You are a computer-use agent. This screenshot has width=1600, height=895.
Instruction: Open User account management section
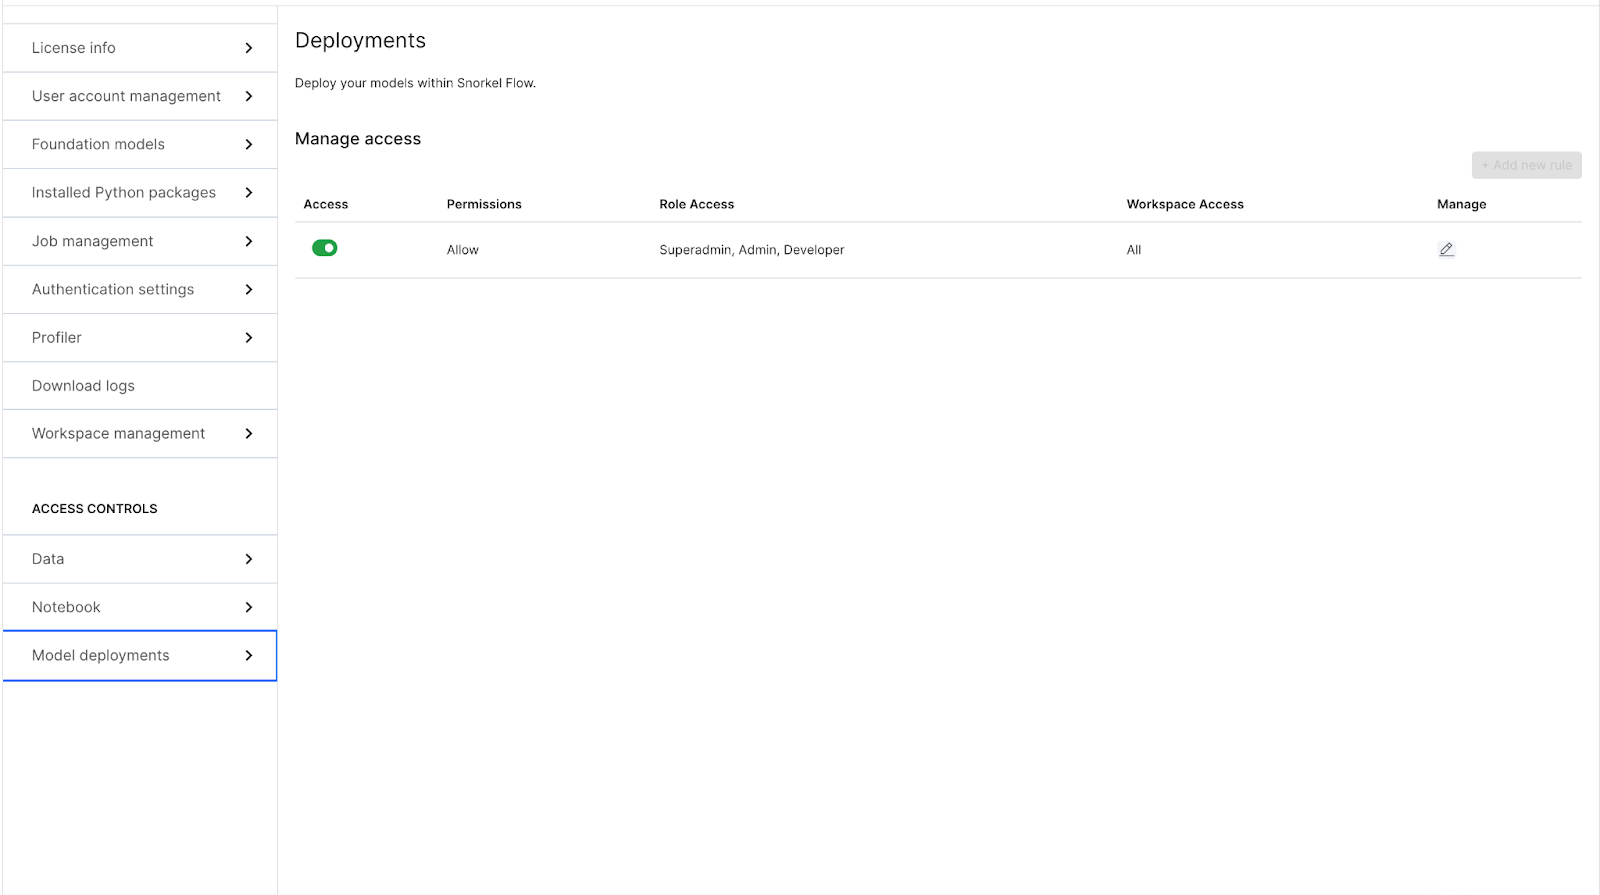[x=140, y=96]
